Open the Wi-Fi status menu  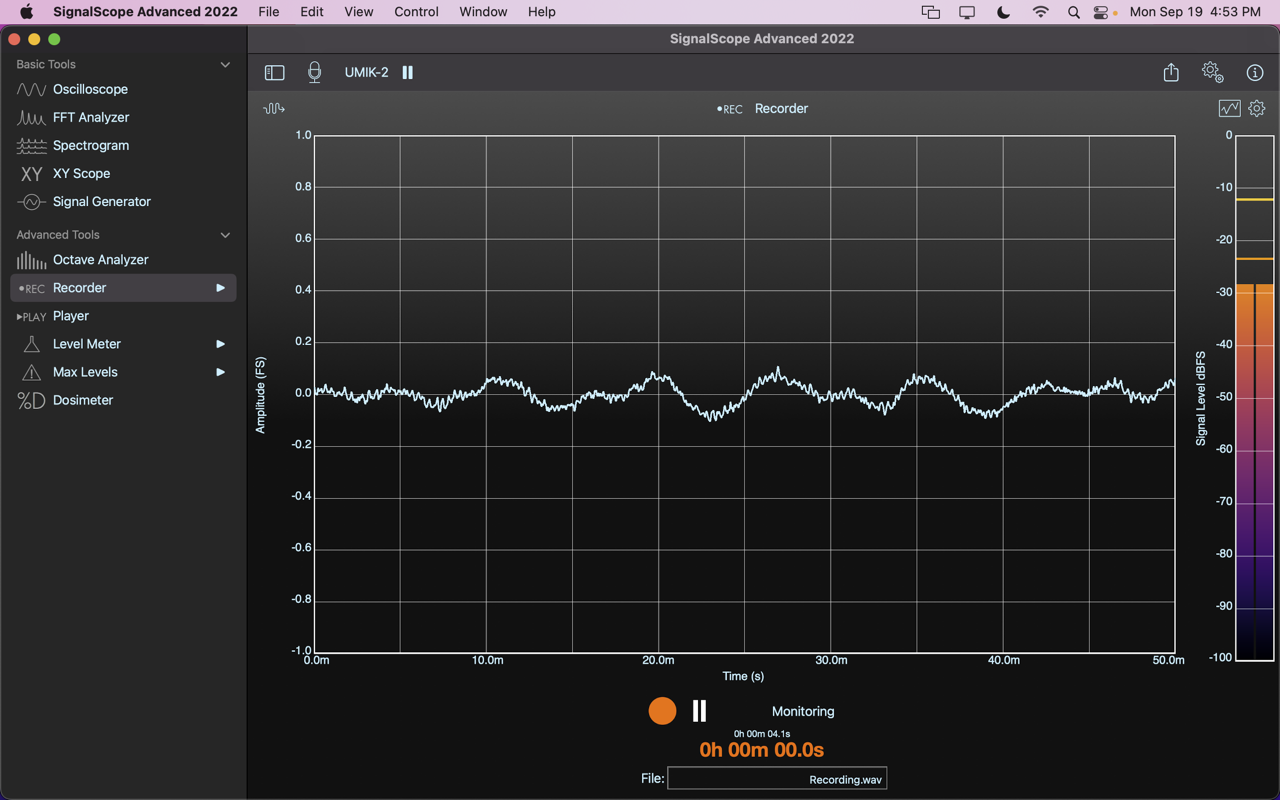point(1040,12)
